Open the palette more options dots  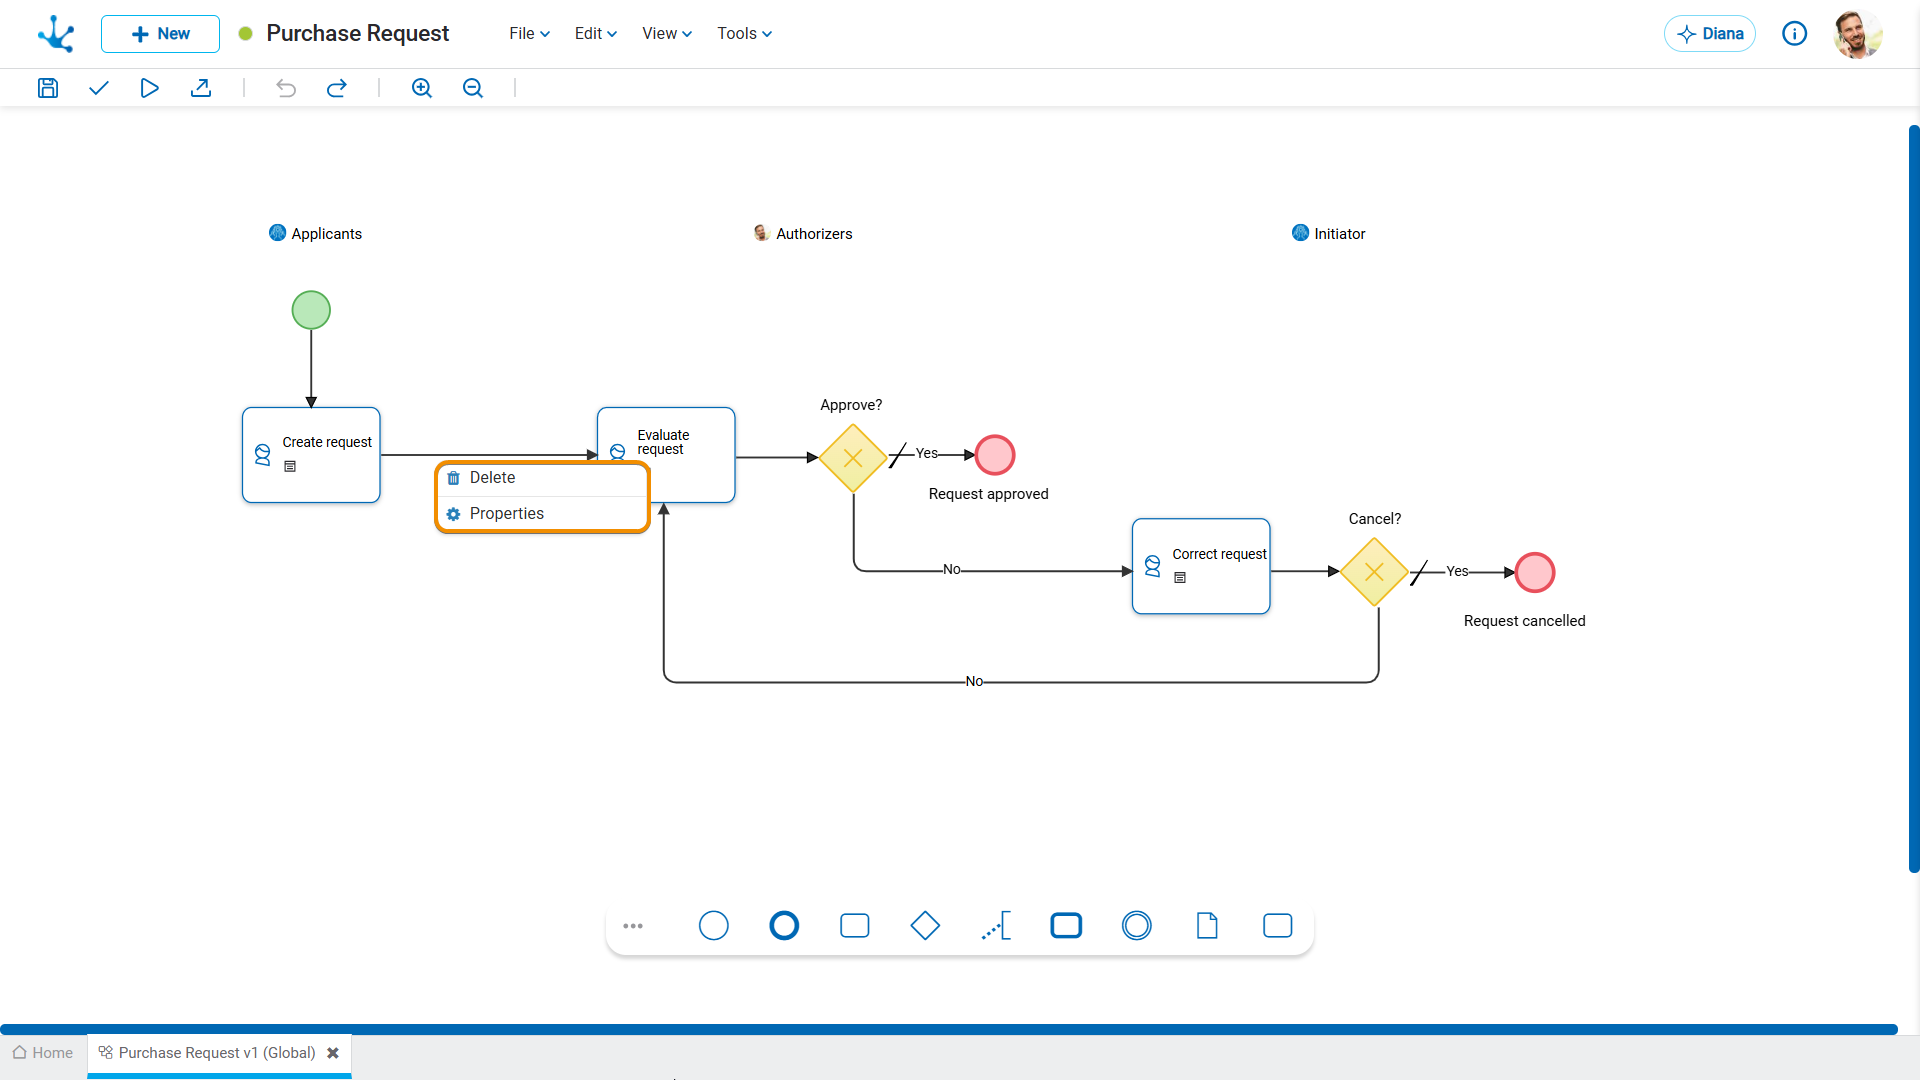point(633,926)
